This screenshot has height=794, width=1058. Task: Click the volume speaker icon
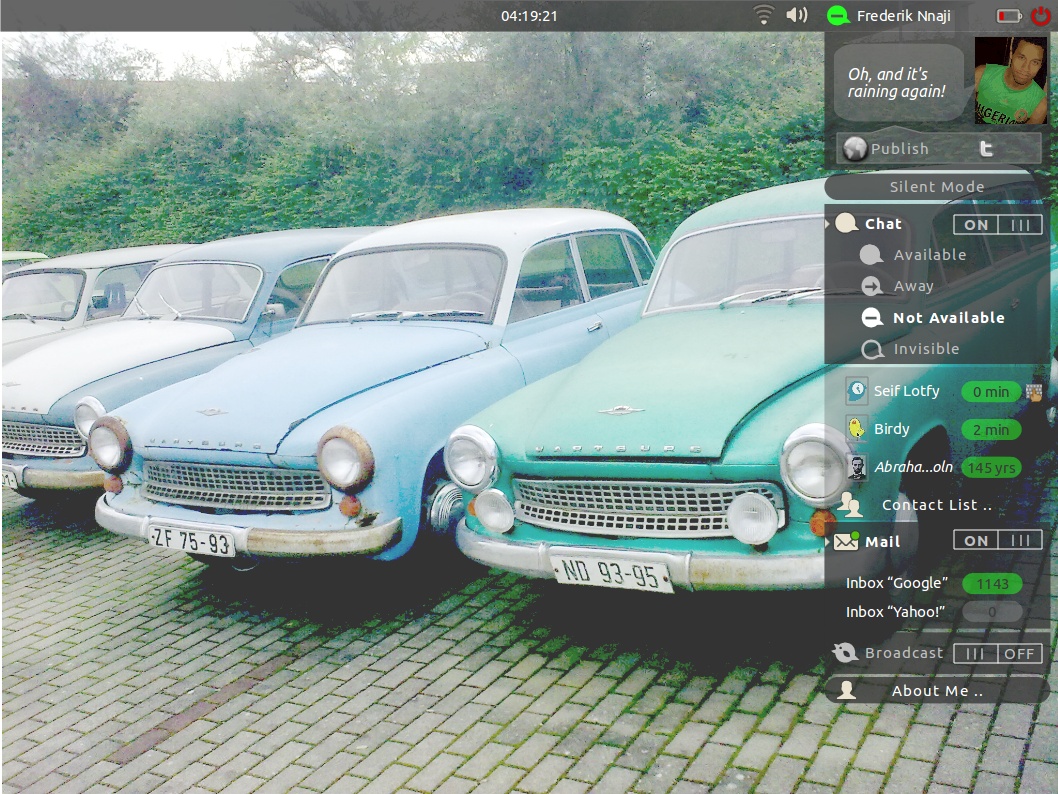(x=797, y=15)
